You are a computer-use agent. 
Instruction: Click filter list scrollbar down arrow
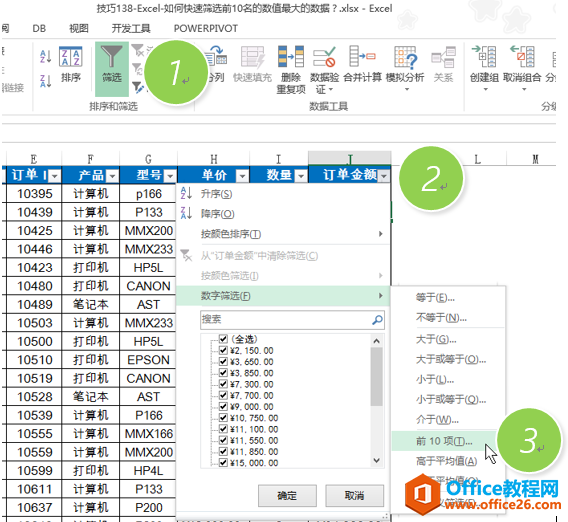376,460
